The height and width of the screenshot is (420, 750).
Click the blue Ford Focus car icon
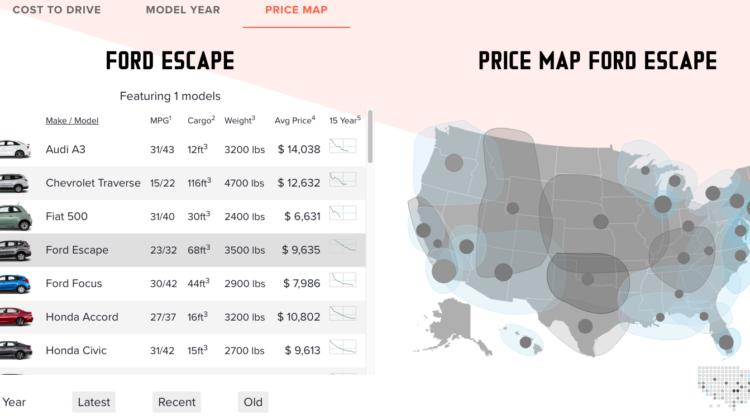(x=14, y=283)
